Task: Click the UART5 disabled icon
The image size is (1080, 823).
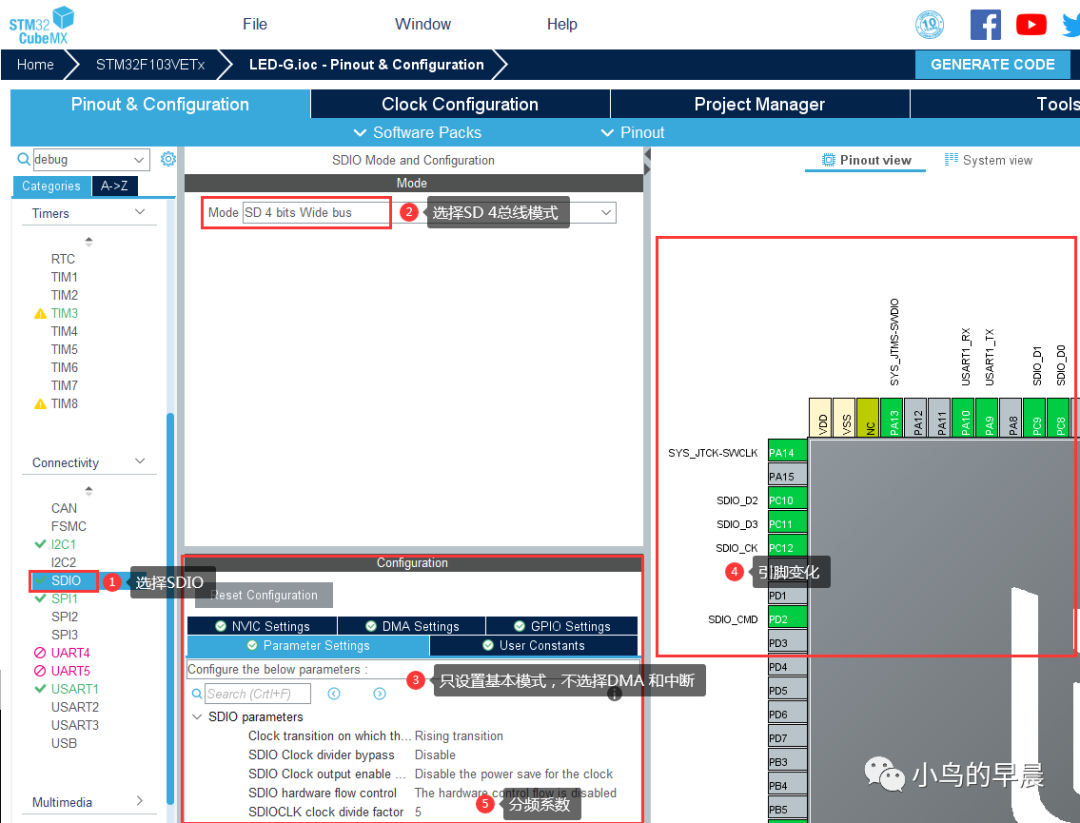Action: click(40, 671)
